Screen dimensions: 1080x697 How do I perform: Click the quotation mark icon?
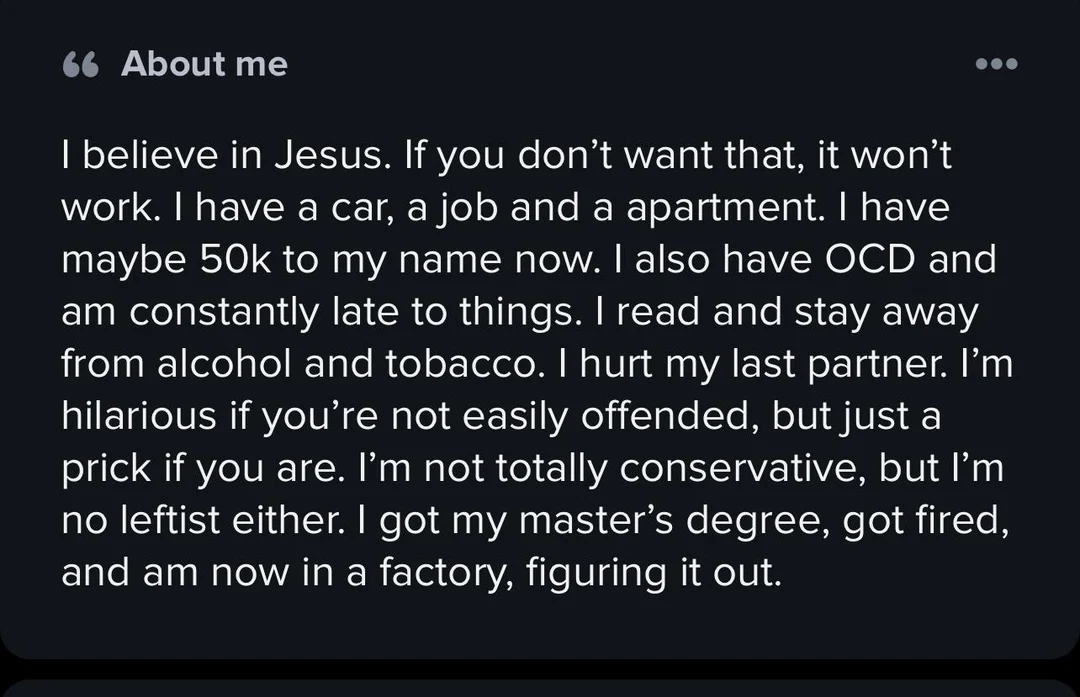point(80,65)
